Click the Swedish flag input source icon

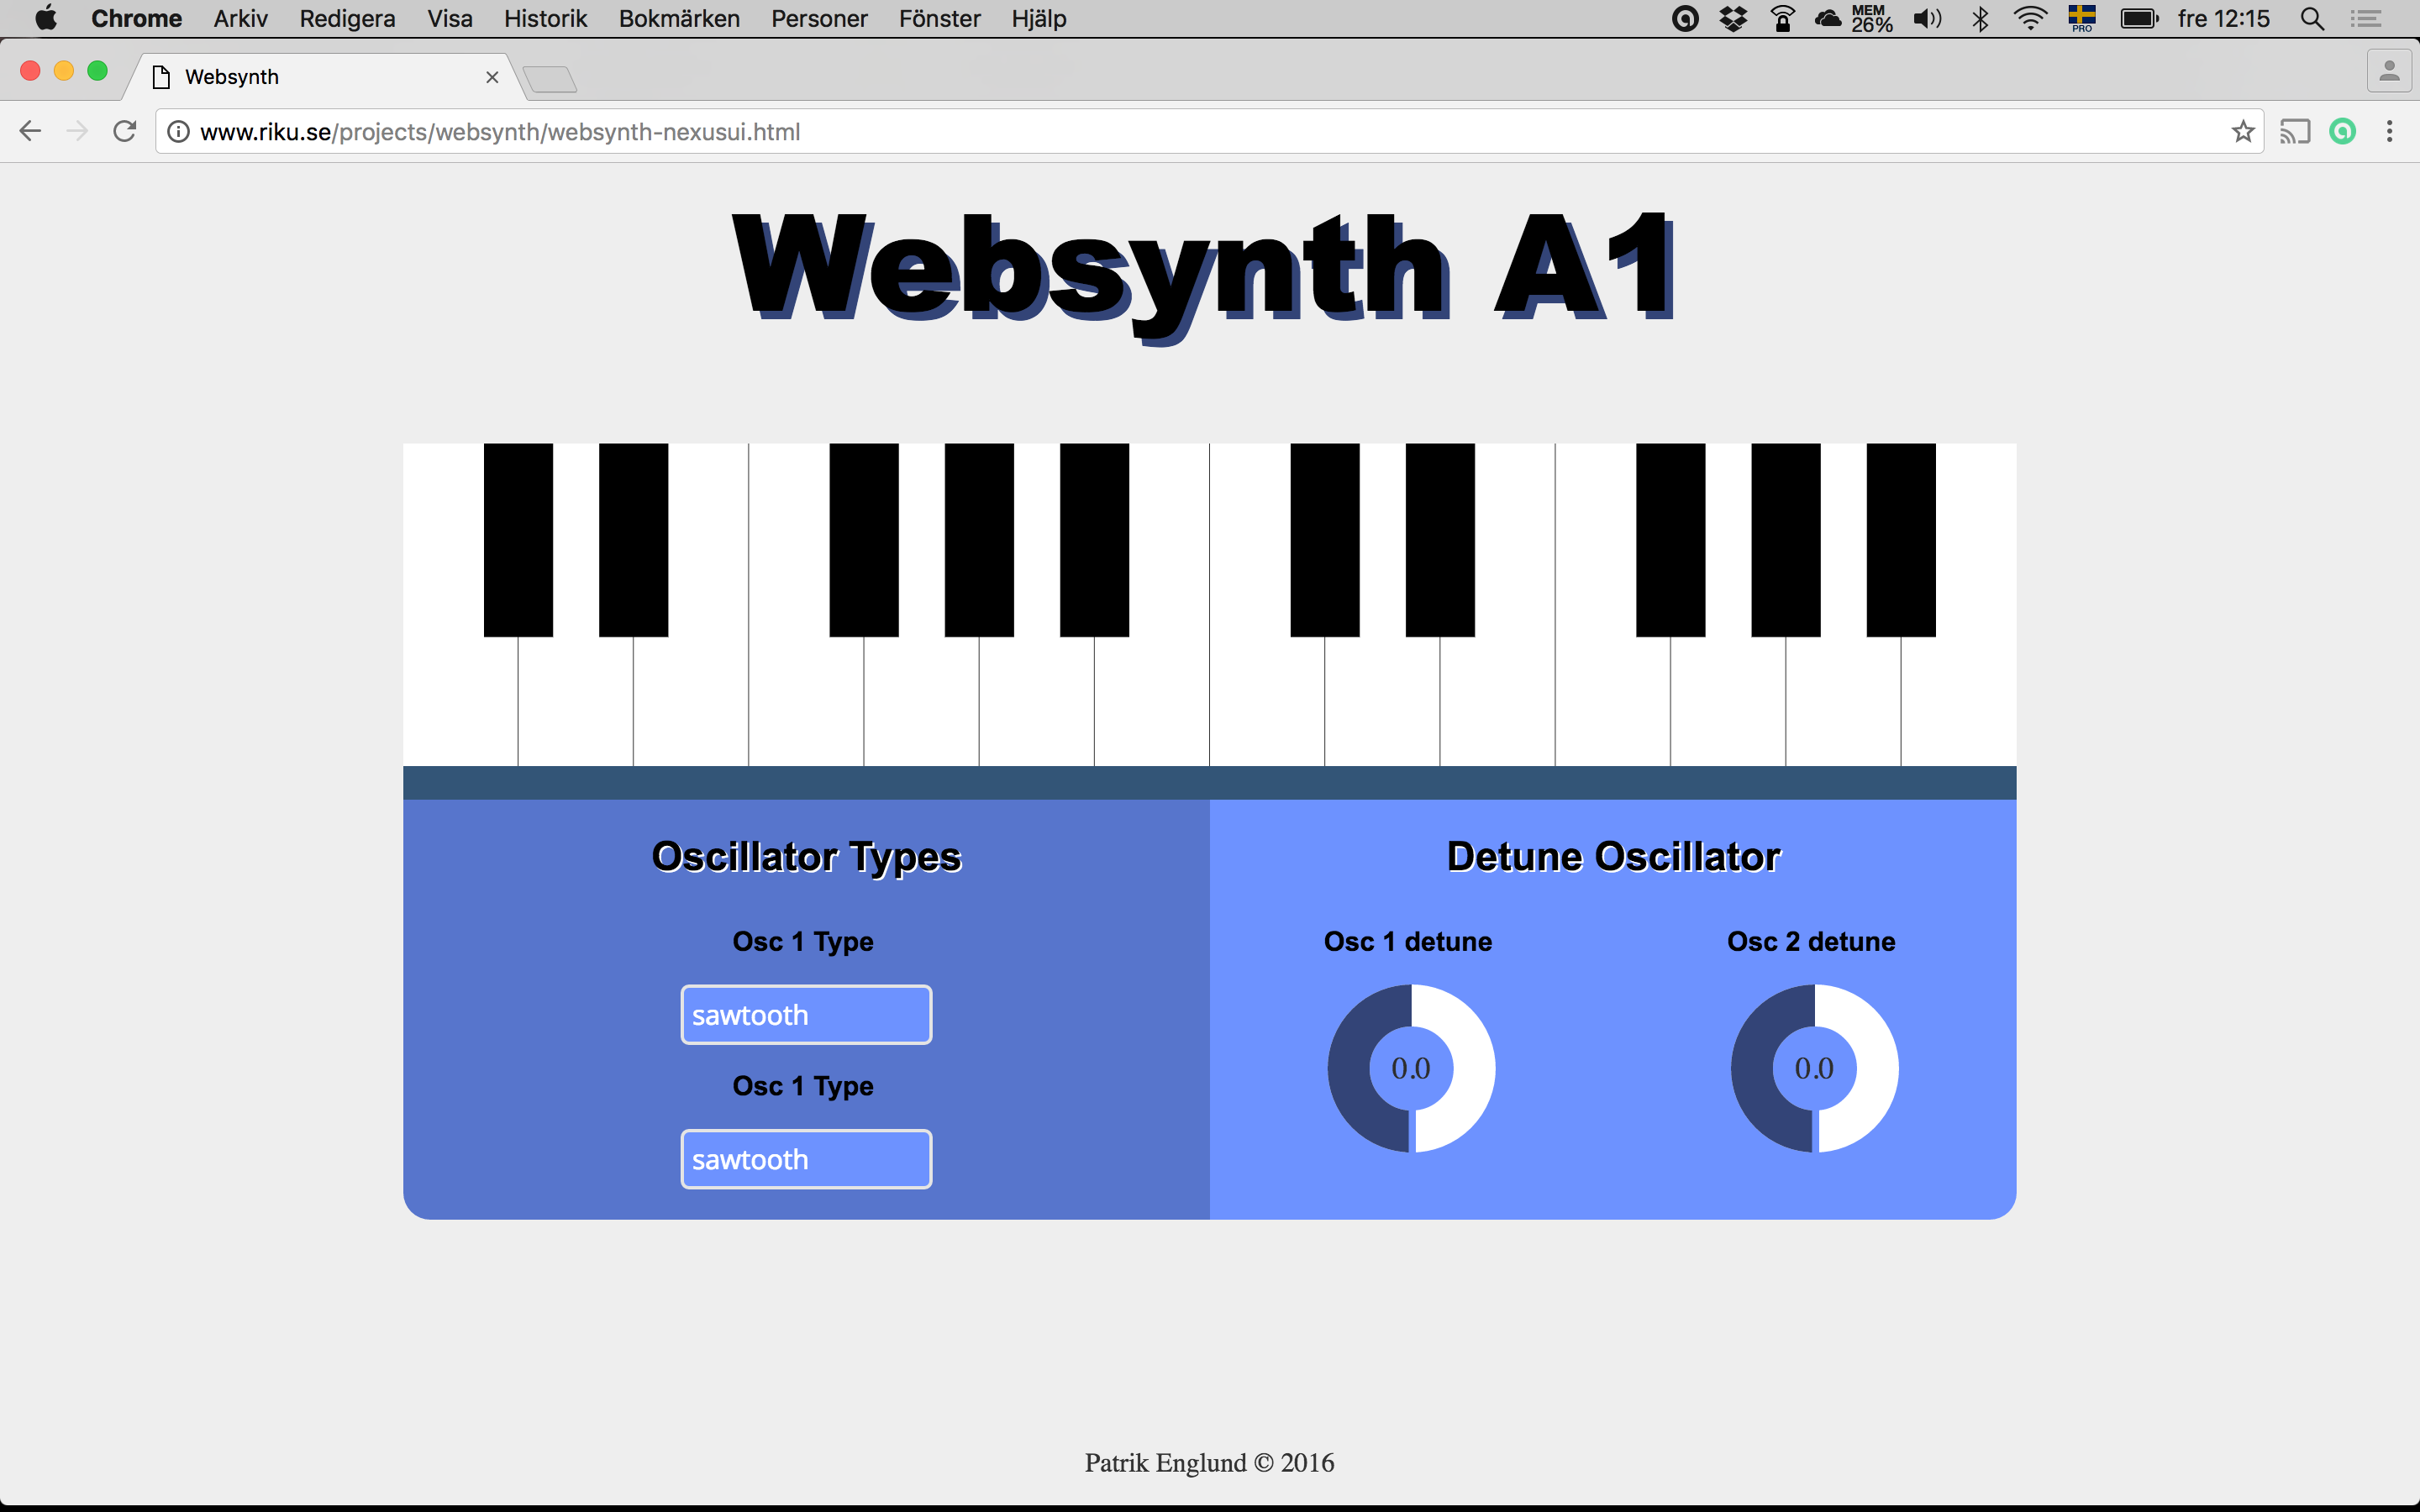pyautogui.click(x=2082, y=18)
